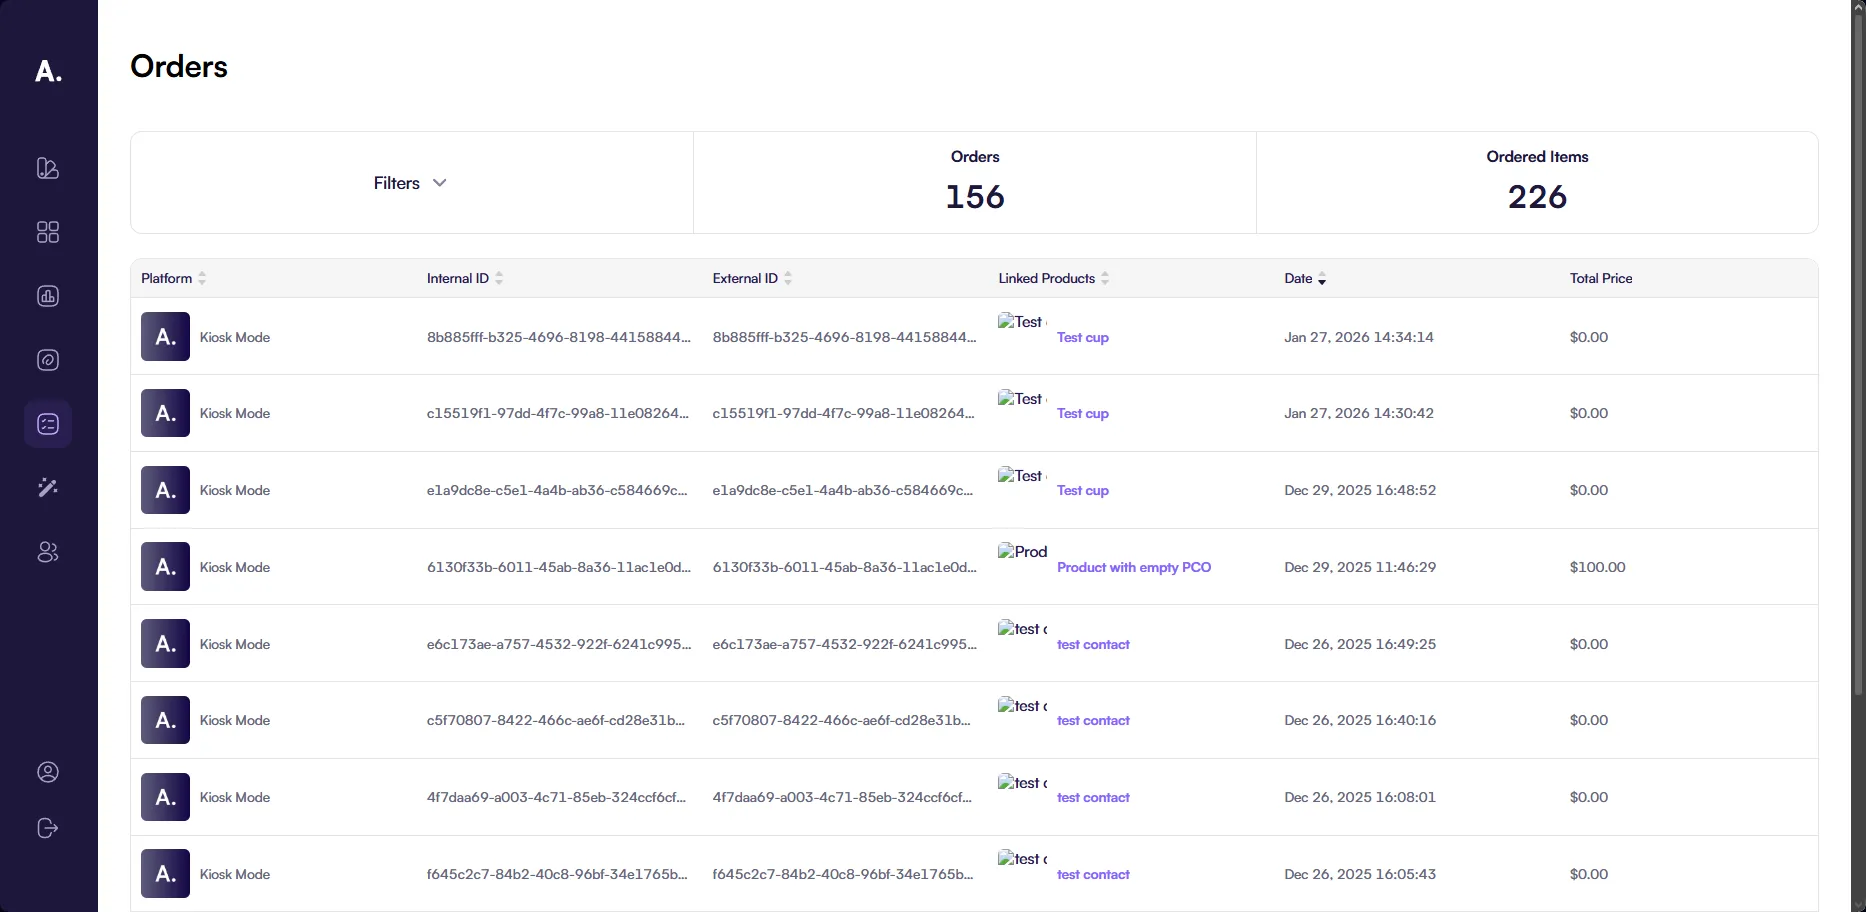This screenshot has width=1866, height=912.
Task: Open Test cup link in first row
Action: pyautogui.click(x=1082, y=337)
